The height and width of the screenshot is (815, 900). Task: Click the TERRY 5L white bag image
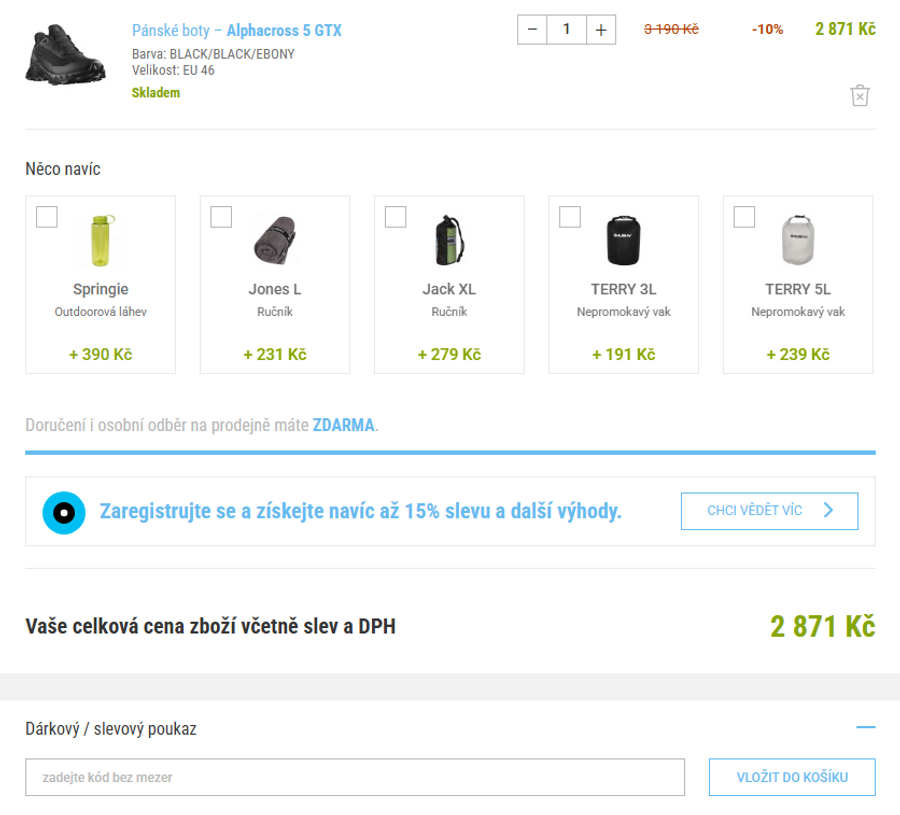(x=798, y=240)
